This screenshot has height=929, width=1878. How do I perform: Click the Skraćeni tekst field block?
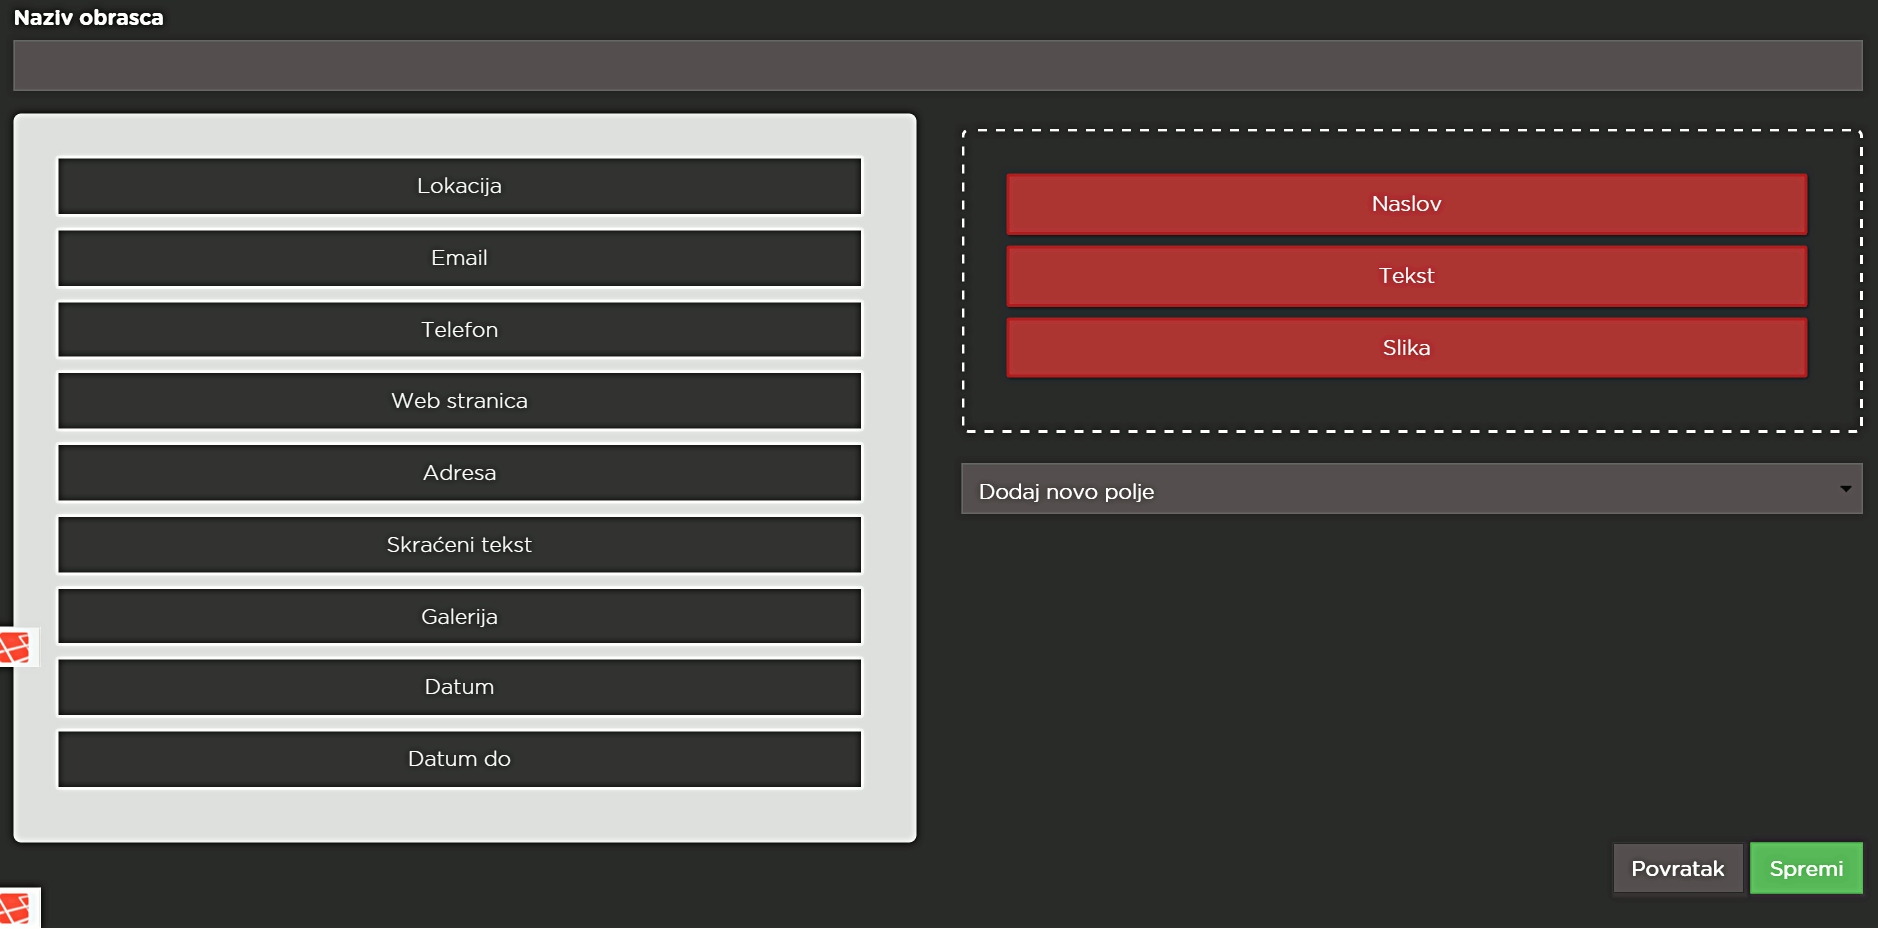point(459,545)
